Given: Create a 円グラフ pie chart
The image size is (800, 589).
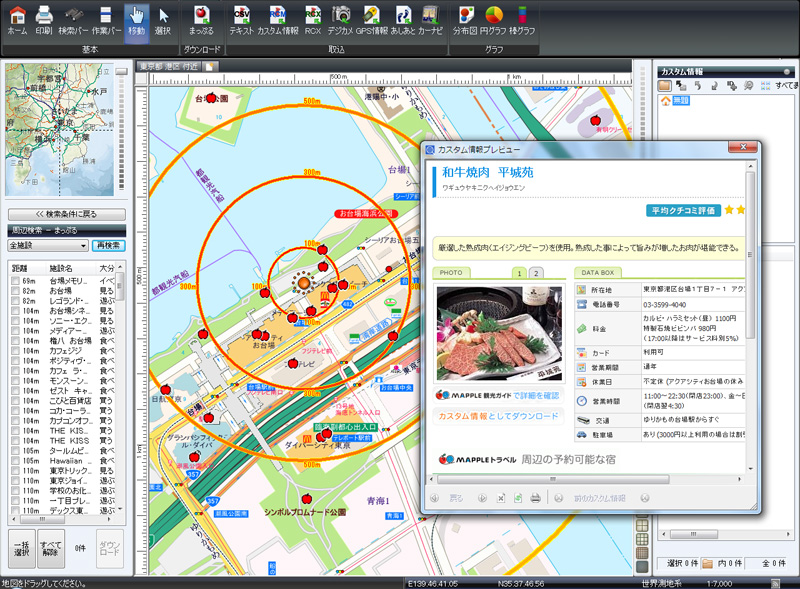Looking at the screenshot, I should (x=493, y=20).
